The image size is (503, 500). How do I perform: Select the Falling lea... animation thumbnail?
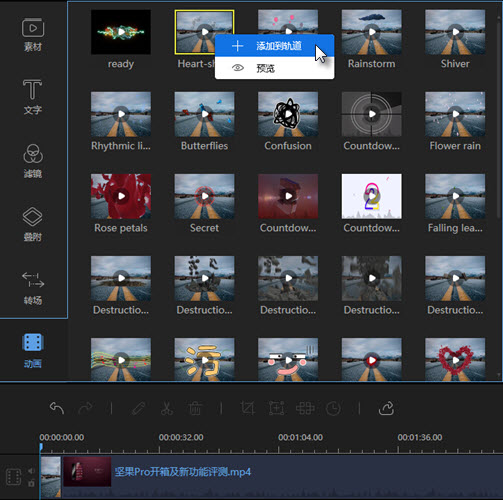[x=455, y=196]
